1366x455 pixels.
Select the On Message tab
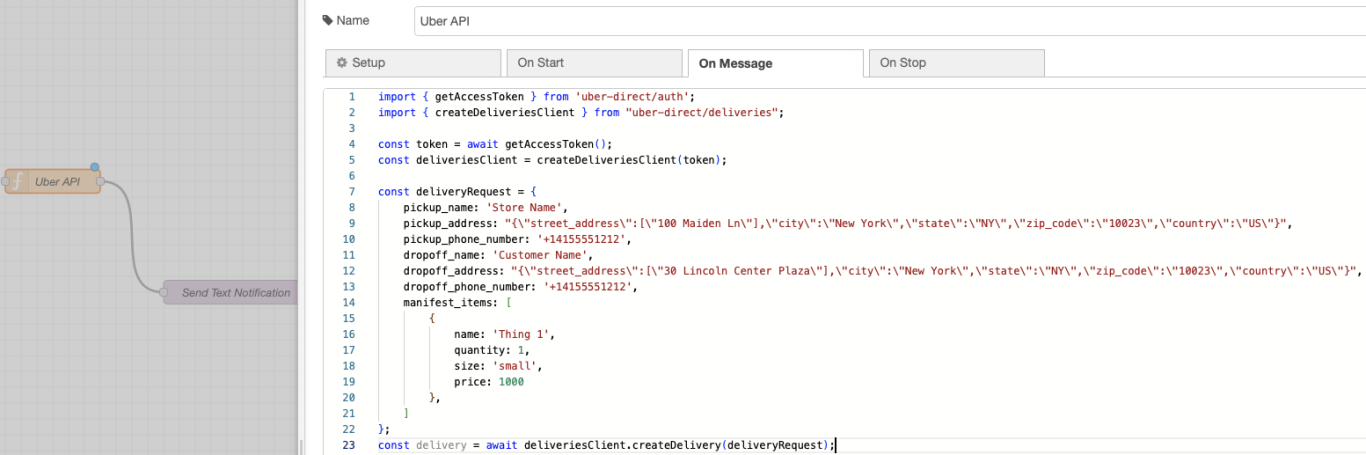tap(775, 64)
